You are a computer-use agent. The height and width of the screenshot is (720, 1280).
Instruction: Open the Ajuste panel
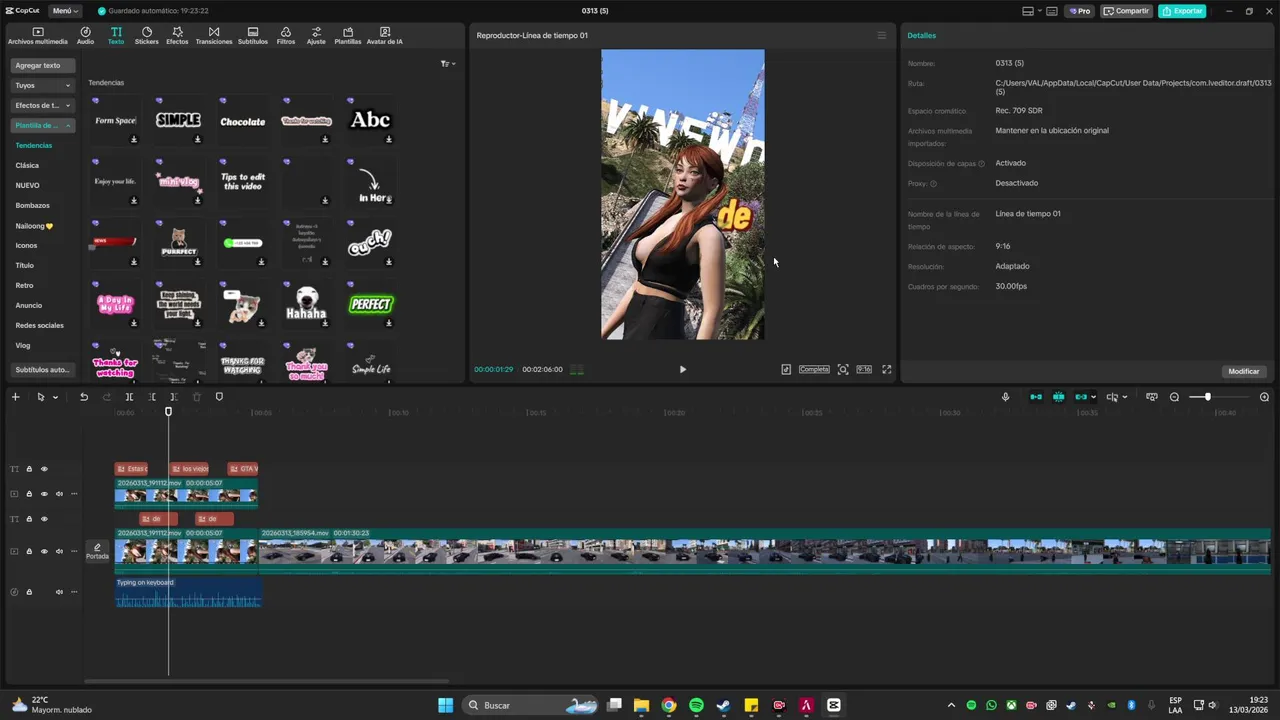316,36
